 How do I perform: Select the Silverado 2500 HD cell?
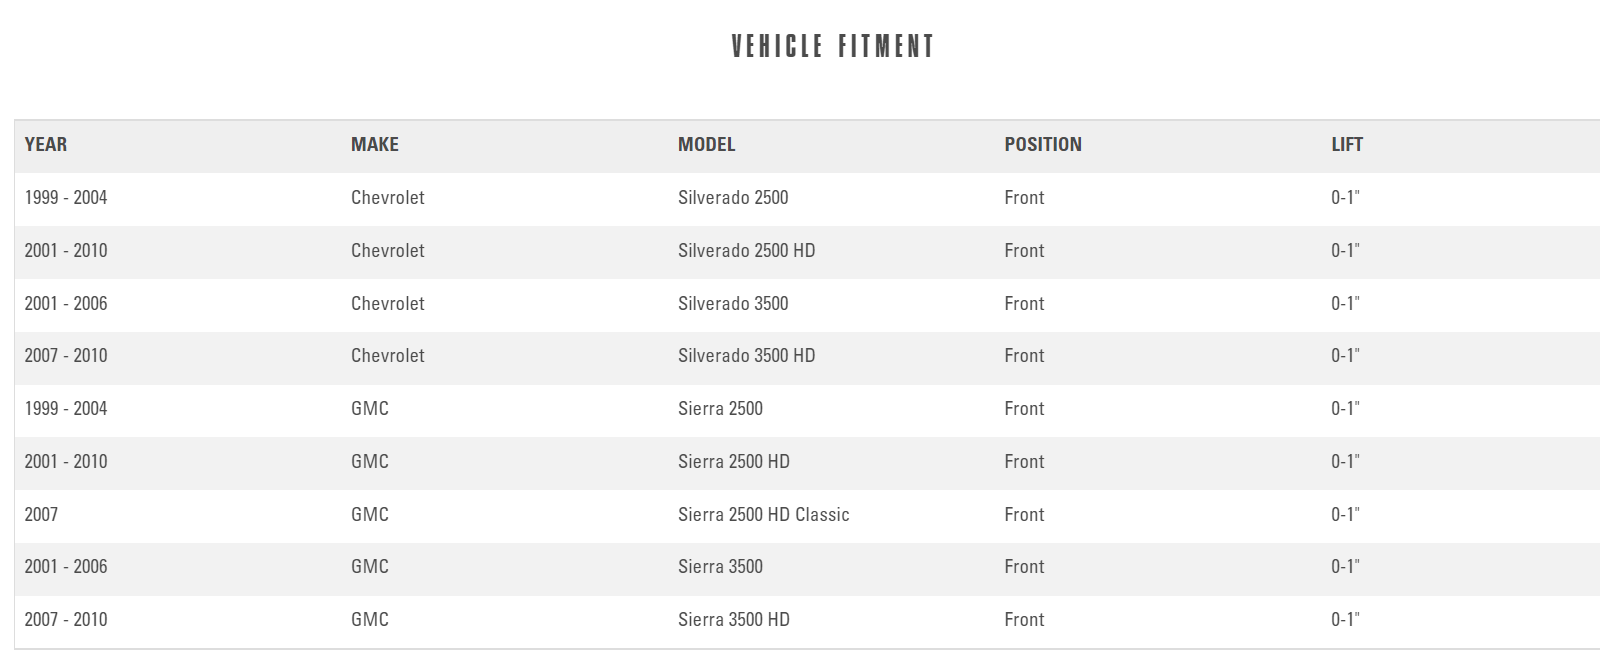(746, 251)
